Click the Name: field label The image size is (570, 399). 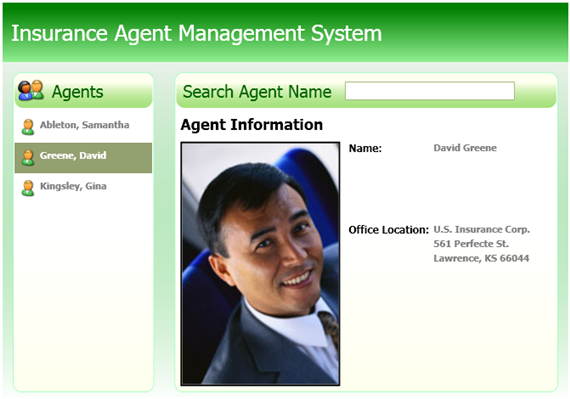[x=365, y=148]
